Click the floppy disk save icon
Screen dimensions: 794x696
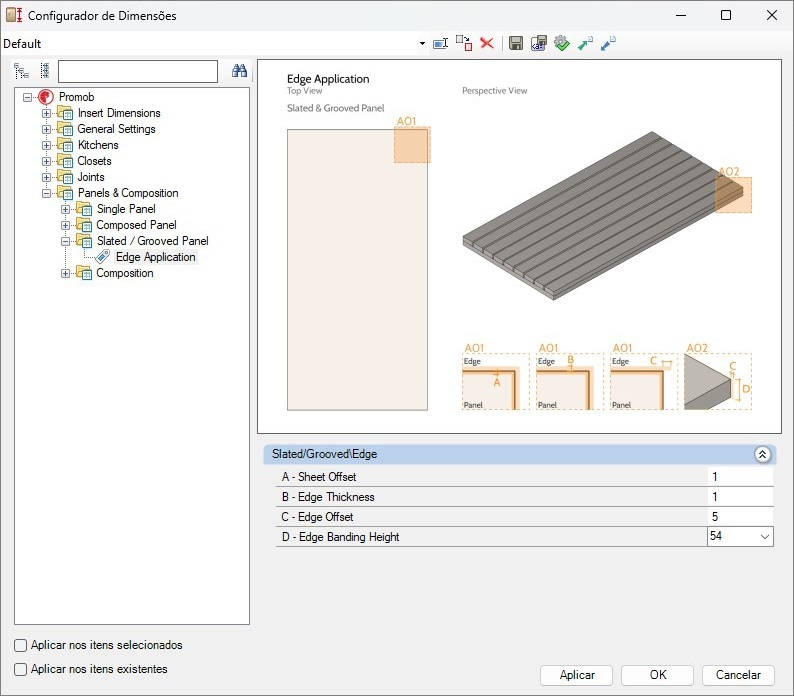pyautogui.click(x=515, y=43)
